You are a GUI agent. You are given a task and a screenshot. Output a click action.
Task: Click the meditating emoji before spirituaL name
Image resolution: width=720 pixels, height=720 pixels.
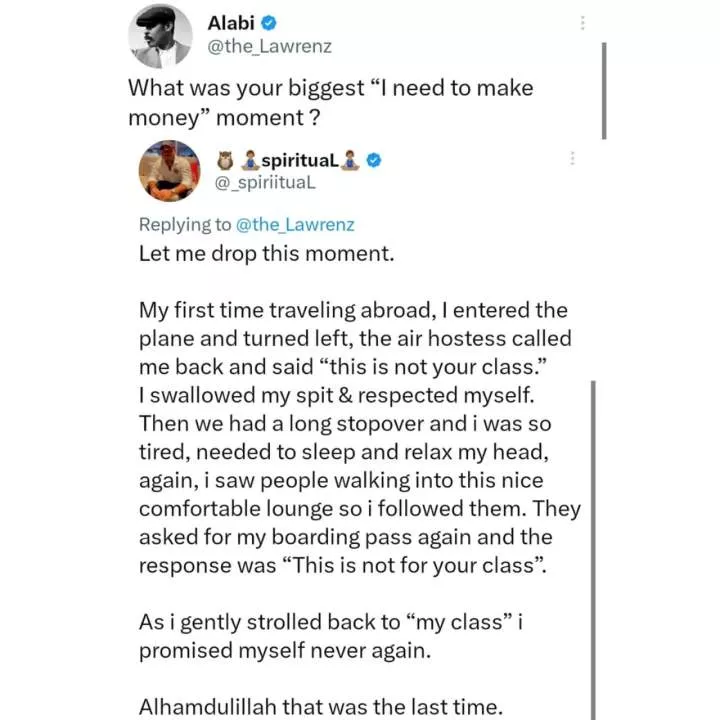coord(250,160)
